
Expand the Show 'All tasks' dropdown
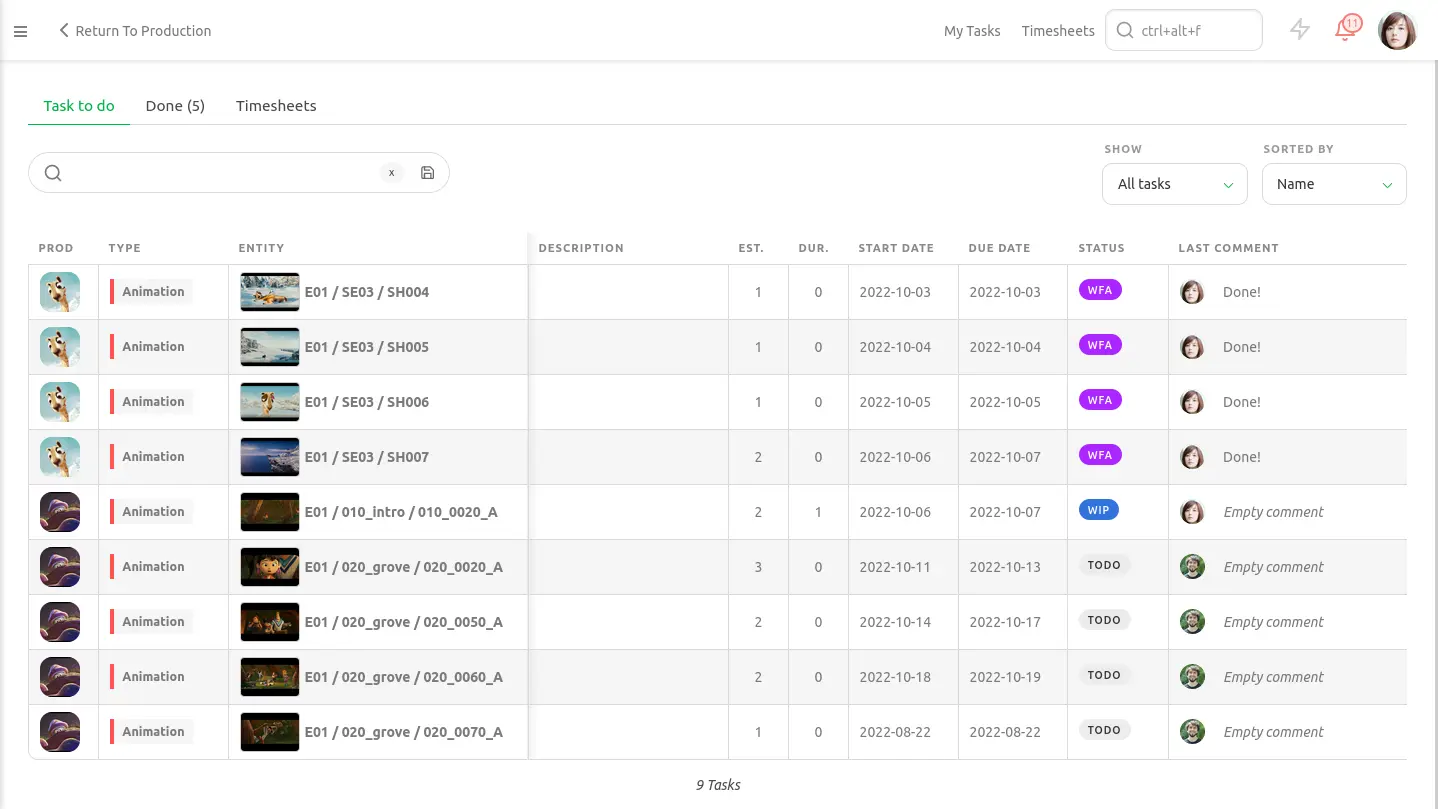1174,184
